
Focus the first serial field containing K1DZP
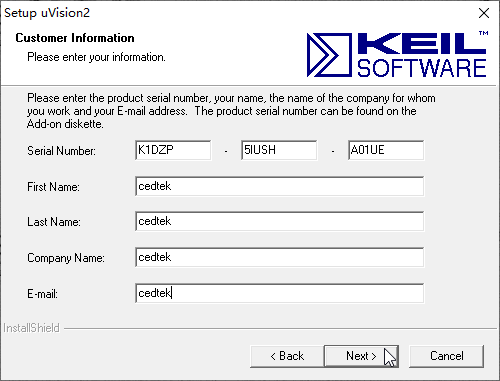coord(173,150)
